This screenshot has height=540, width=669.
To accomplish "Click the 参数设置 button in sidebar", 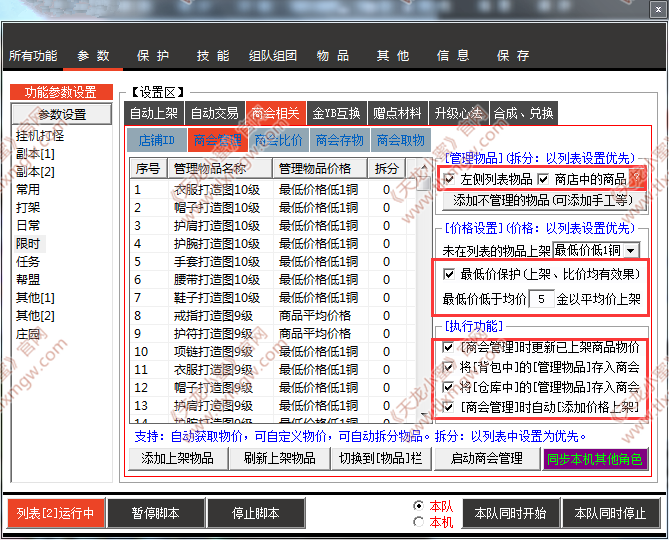I will (62, 114).
